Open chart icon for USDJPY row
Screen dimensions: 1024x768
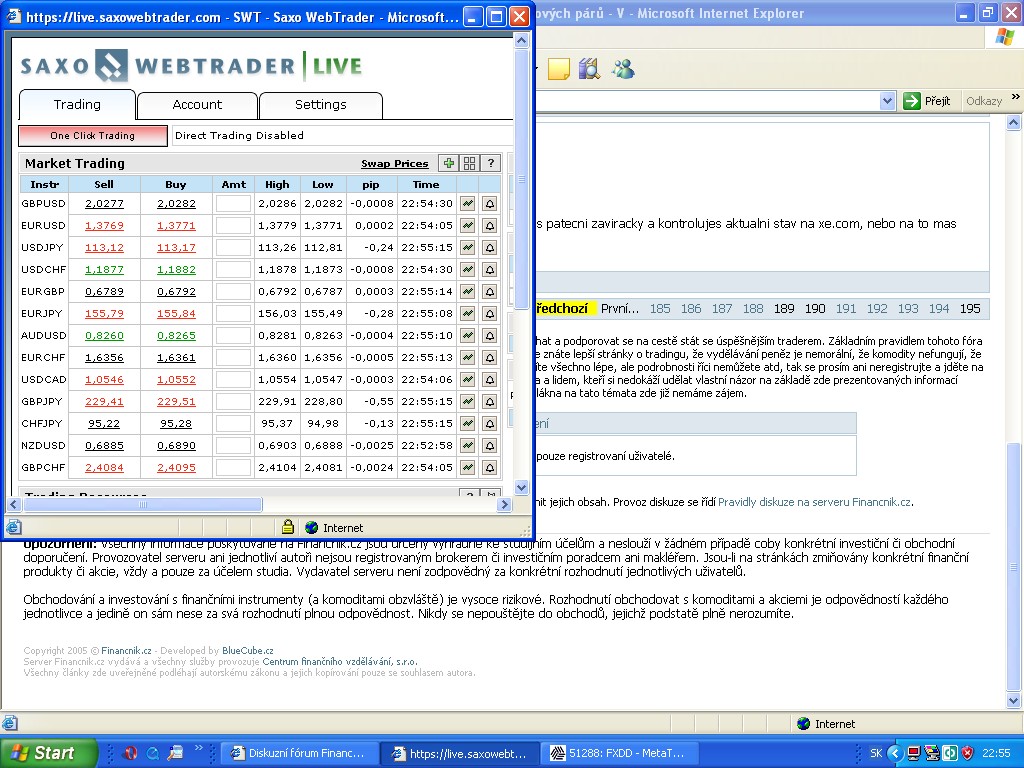point(468,248)
